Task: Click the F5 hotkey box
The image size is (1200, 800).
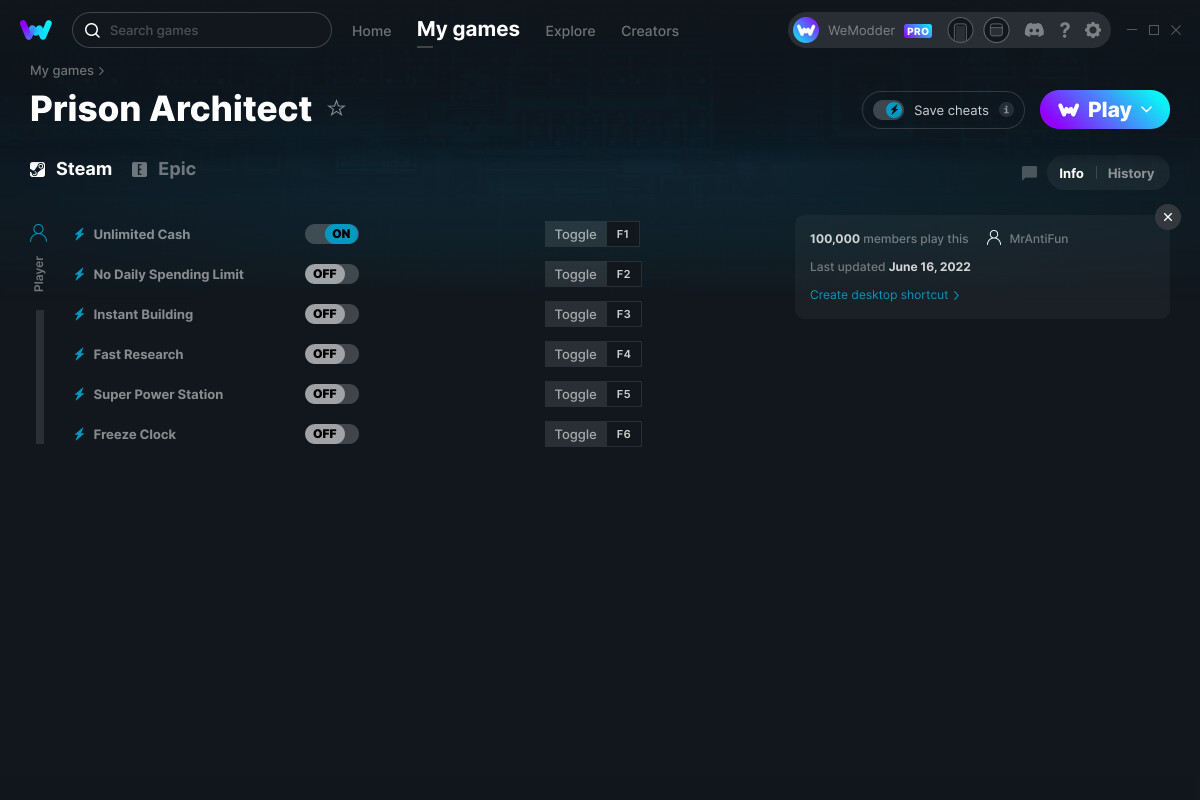Action: pyautogui.click(x=624, y=394)
